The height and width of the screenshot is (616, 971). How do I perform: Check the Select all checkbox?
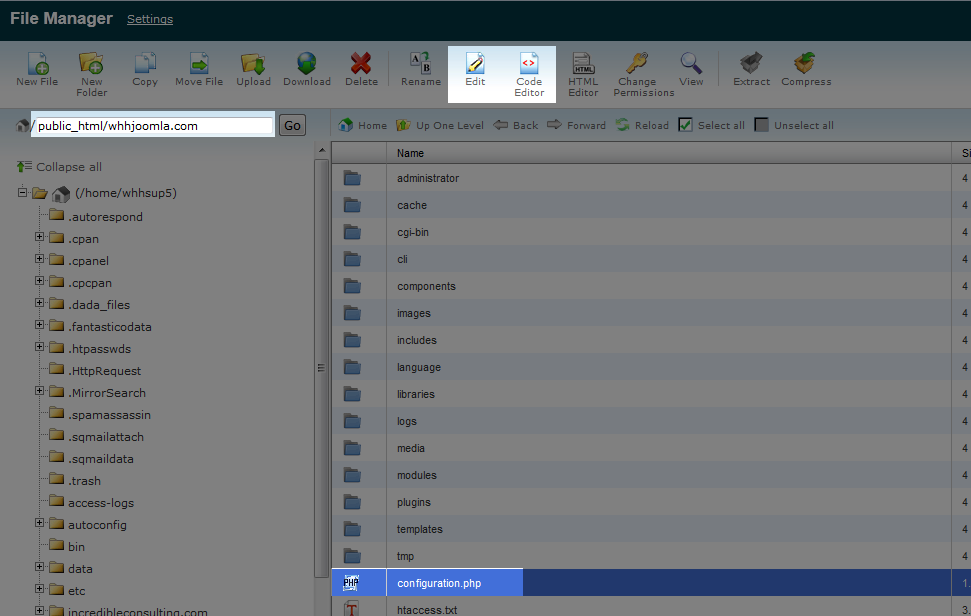686,125
